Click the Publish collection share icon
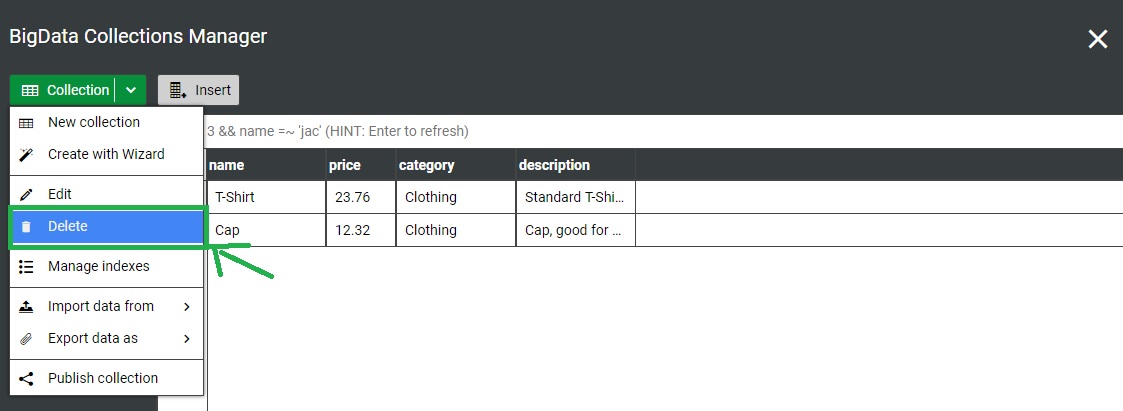The width and height of the screenshot is (1123, 411). [x=27, y=378]
